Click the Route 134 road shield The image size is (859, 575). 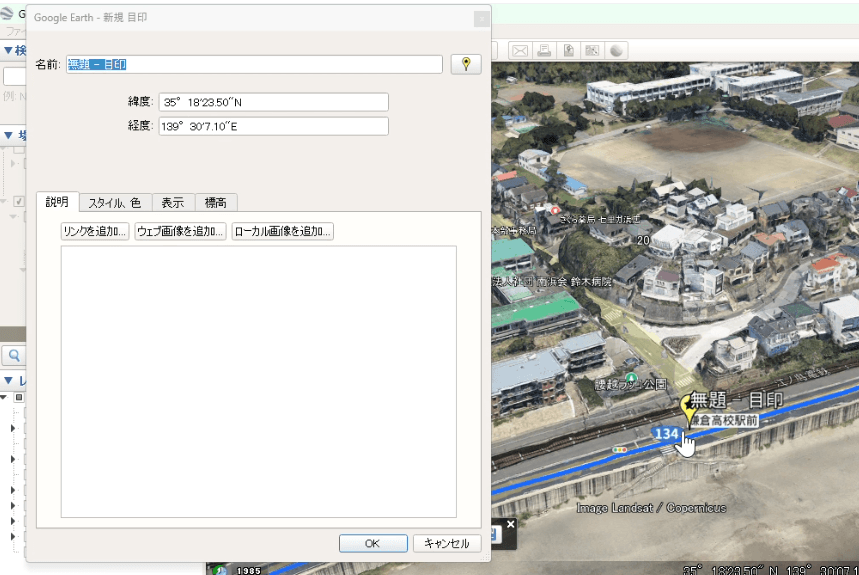pyautogui.click(x=667, y=434)
